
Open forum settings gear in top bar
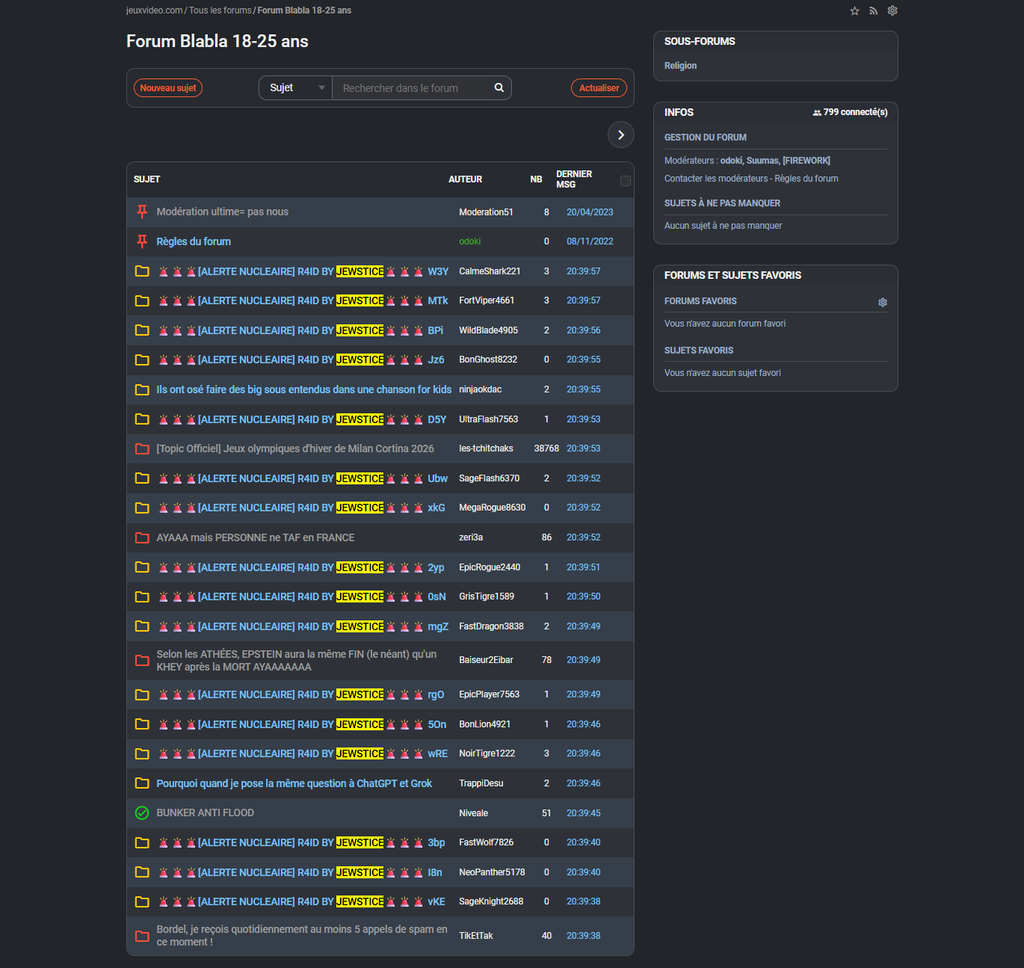(x=892, y=11)
